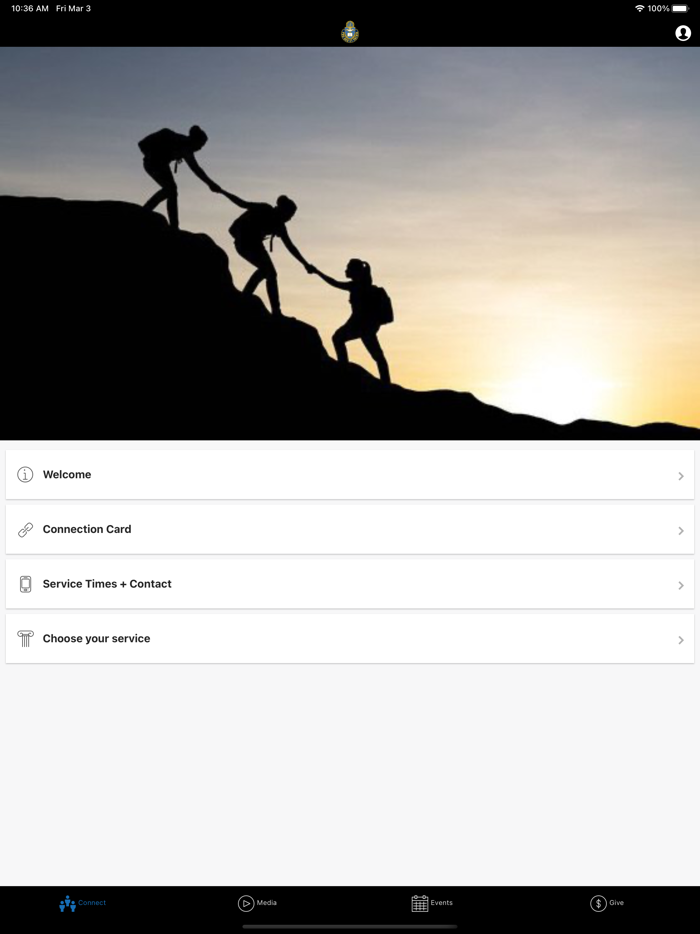Click the Media play icon
The image size is (700, 934).
tap(245, 904)
